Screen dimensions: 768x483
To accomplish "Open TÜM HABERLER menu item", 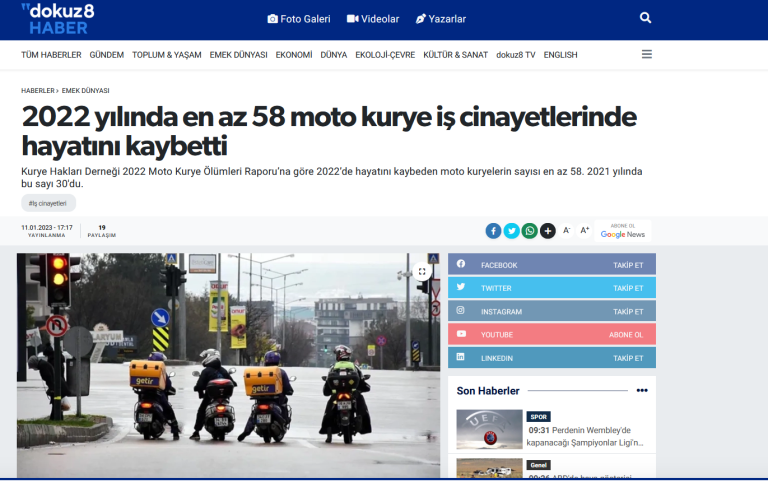I will pyautogui.click(x=51, y=55).
